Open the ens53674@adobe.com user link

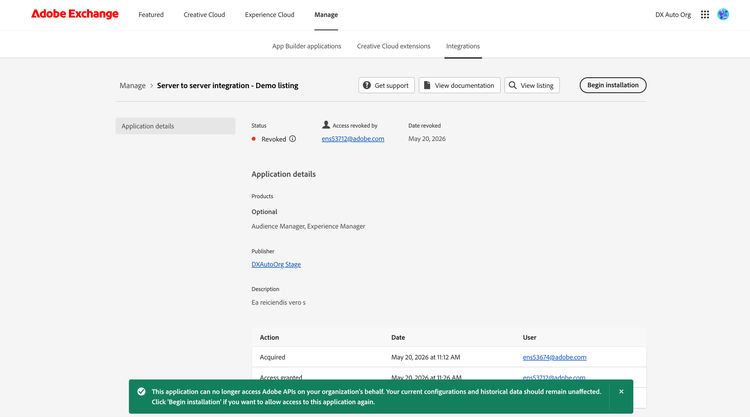554,357
